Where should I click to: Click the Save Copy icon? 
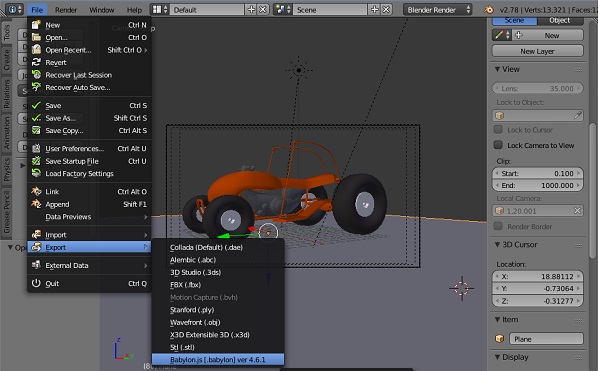[36, 130]
